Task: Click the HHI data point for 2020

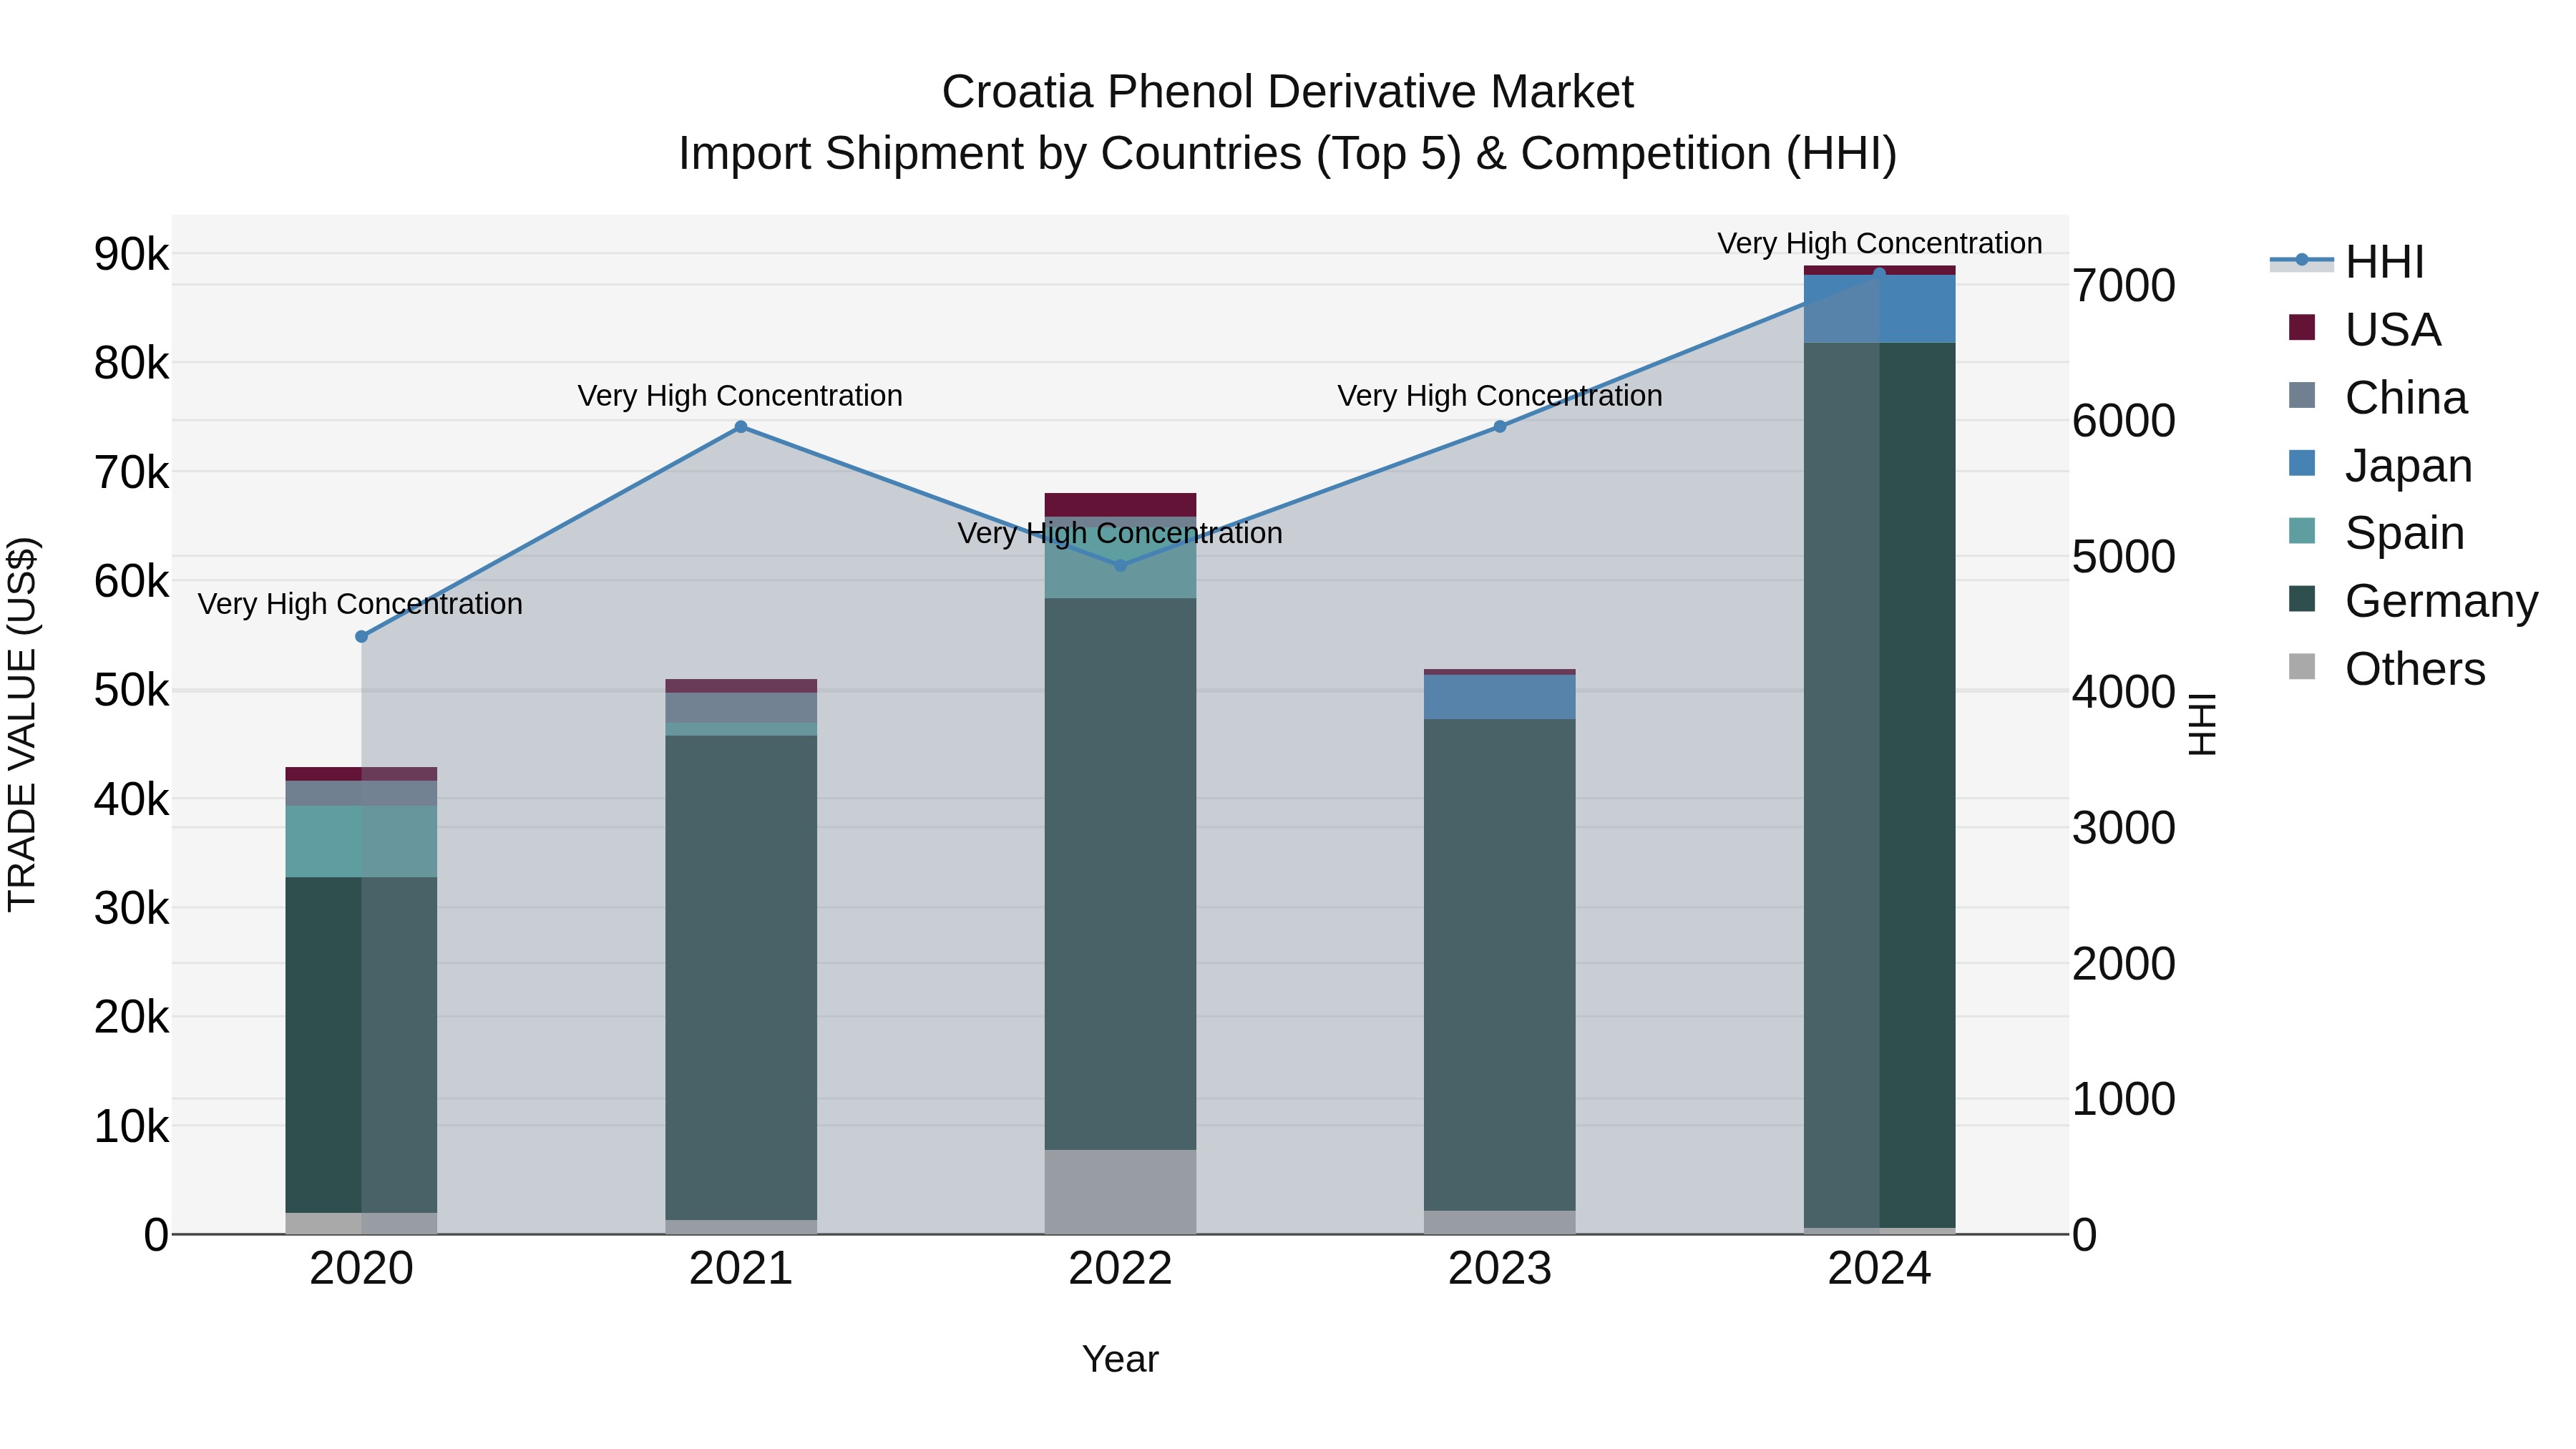Action: [x=362, y=637]
